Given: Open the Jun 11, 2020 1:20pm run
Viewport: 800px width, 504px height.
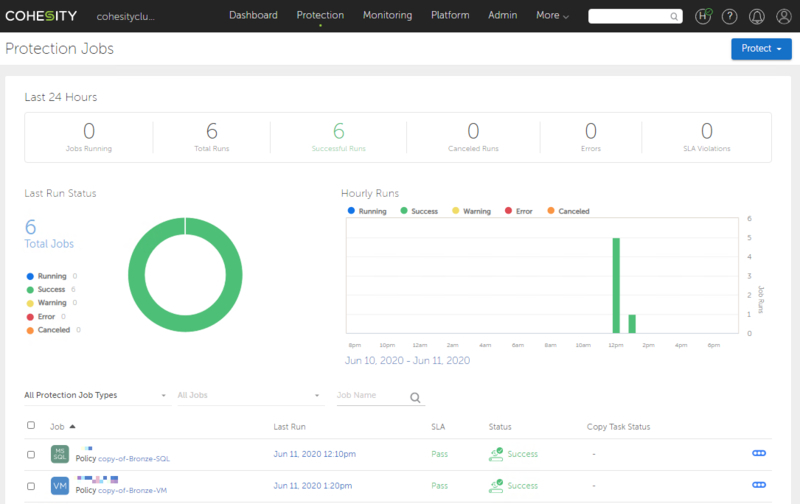Looking at the screenshot, I should pyautogui.click(x=312, y=486).
